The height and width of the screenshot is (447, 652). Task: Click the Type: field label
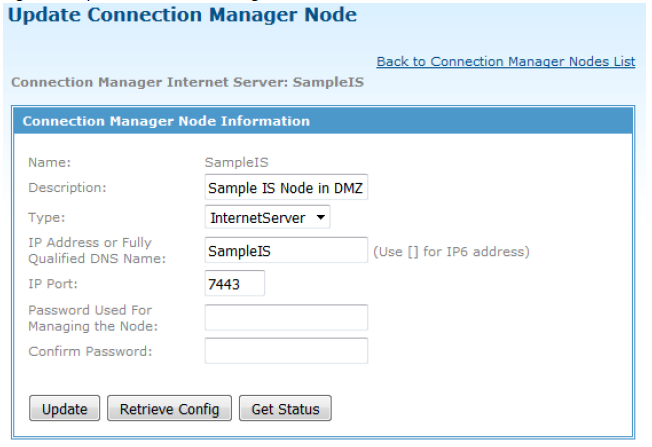pyautogui.click(x=47, y=217)
